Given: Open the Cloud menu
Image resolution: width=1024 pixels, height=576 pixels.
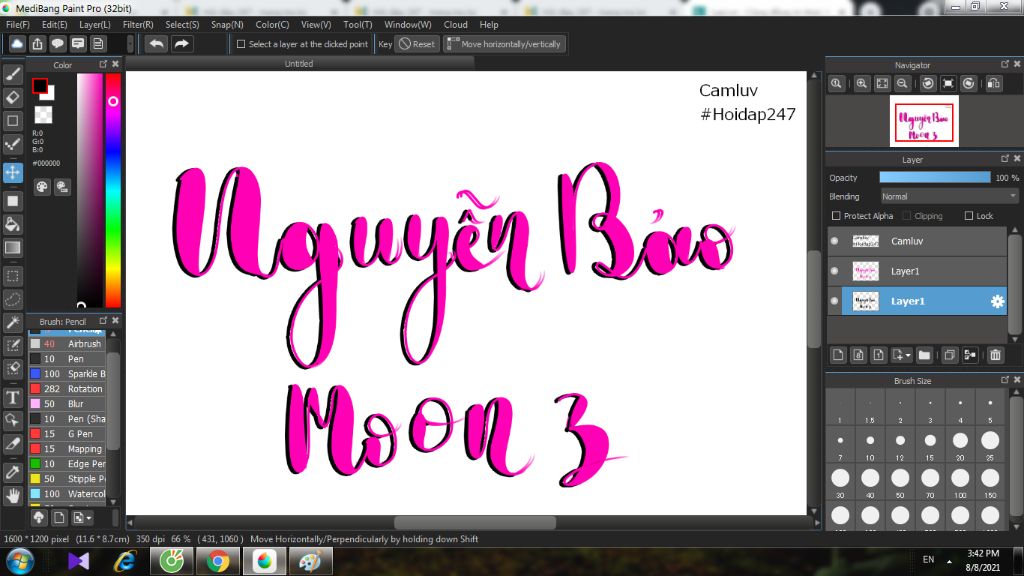Looking at the screenshot, I should pos(455,24).
